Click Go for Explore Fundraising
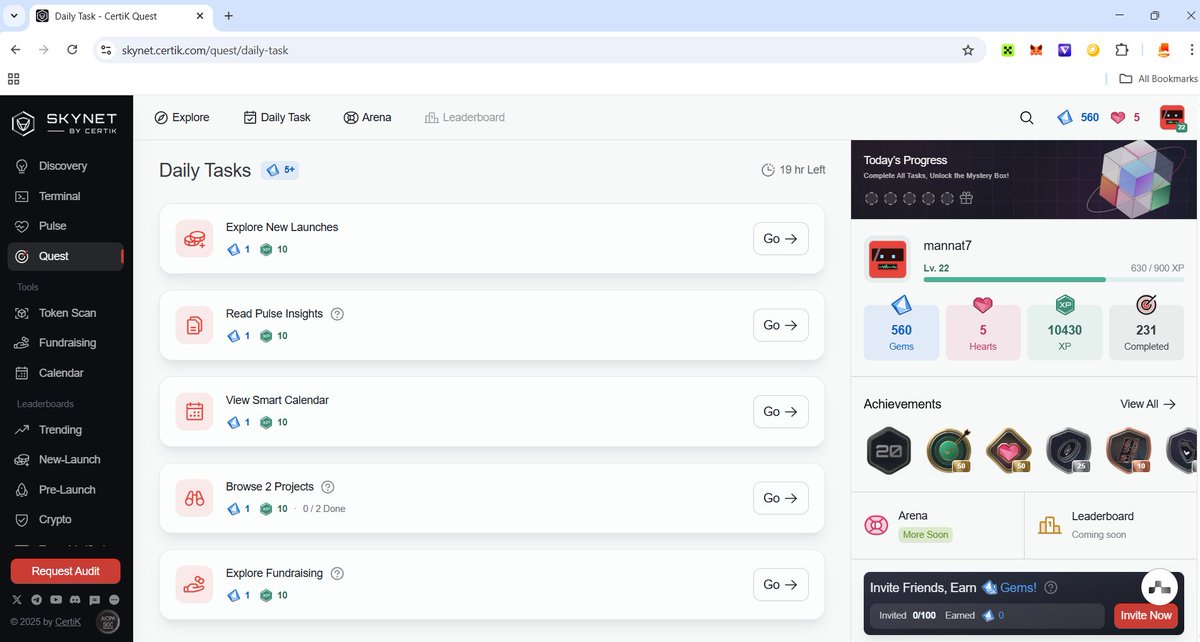The image size is (1200, 642). (781, 584)
